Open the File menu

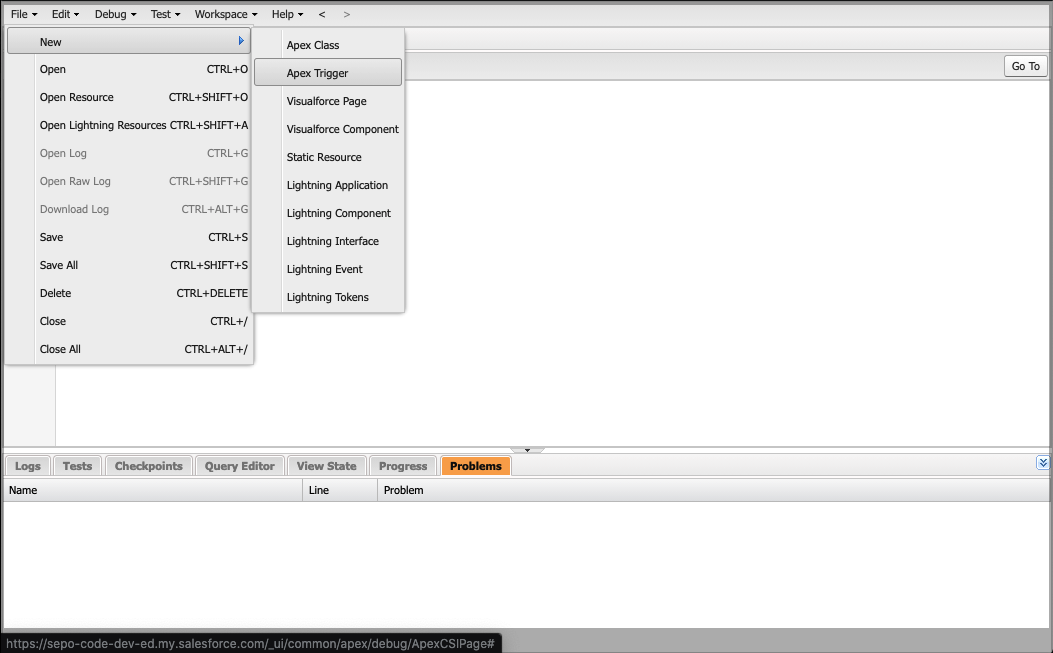point(24,14)
